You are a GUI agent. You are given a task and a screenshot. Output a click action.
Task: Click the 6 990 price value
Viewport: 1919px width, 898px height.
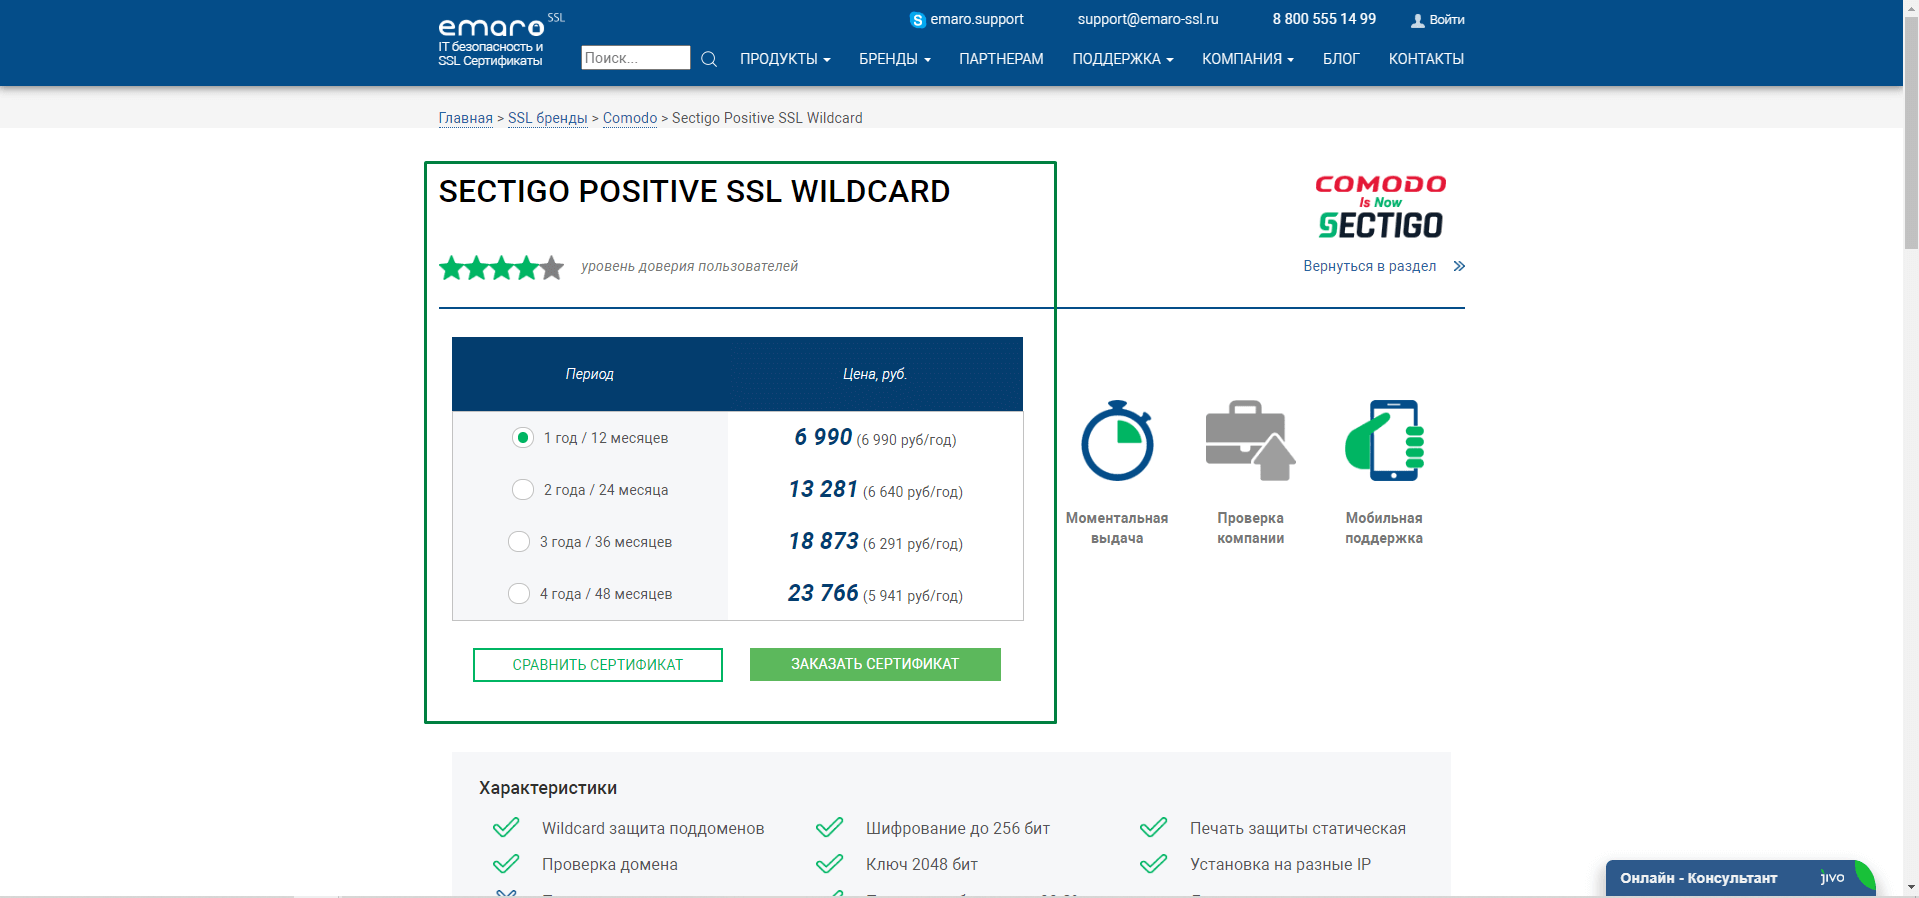click(x=823, y=437)
